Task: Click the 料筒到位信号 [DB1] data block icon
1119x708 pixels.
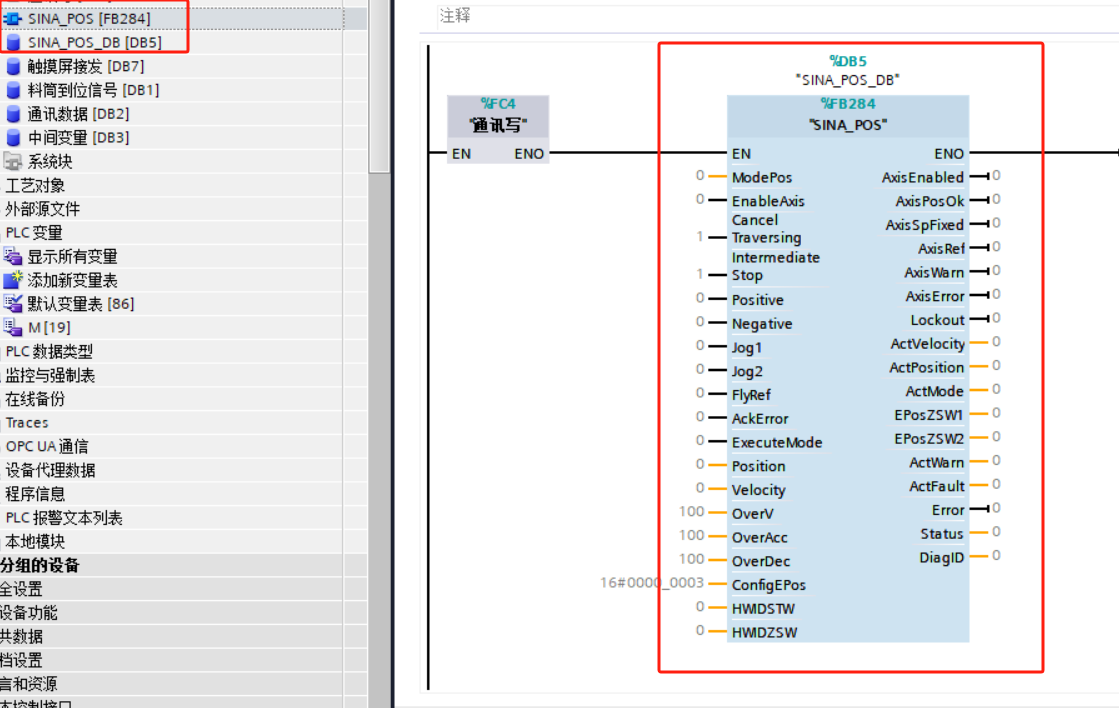Action: point(13,90)
